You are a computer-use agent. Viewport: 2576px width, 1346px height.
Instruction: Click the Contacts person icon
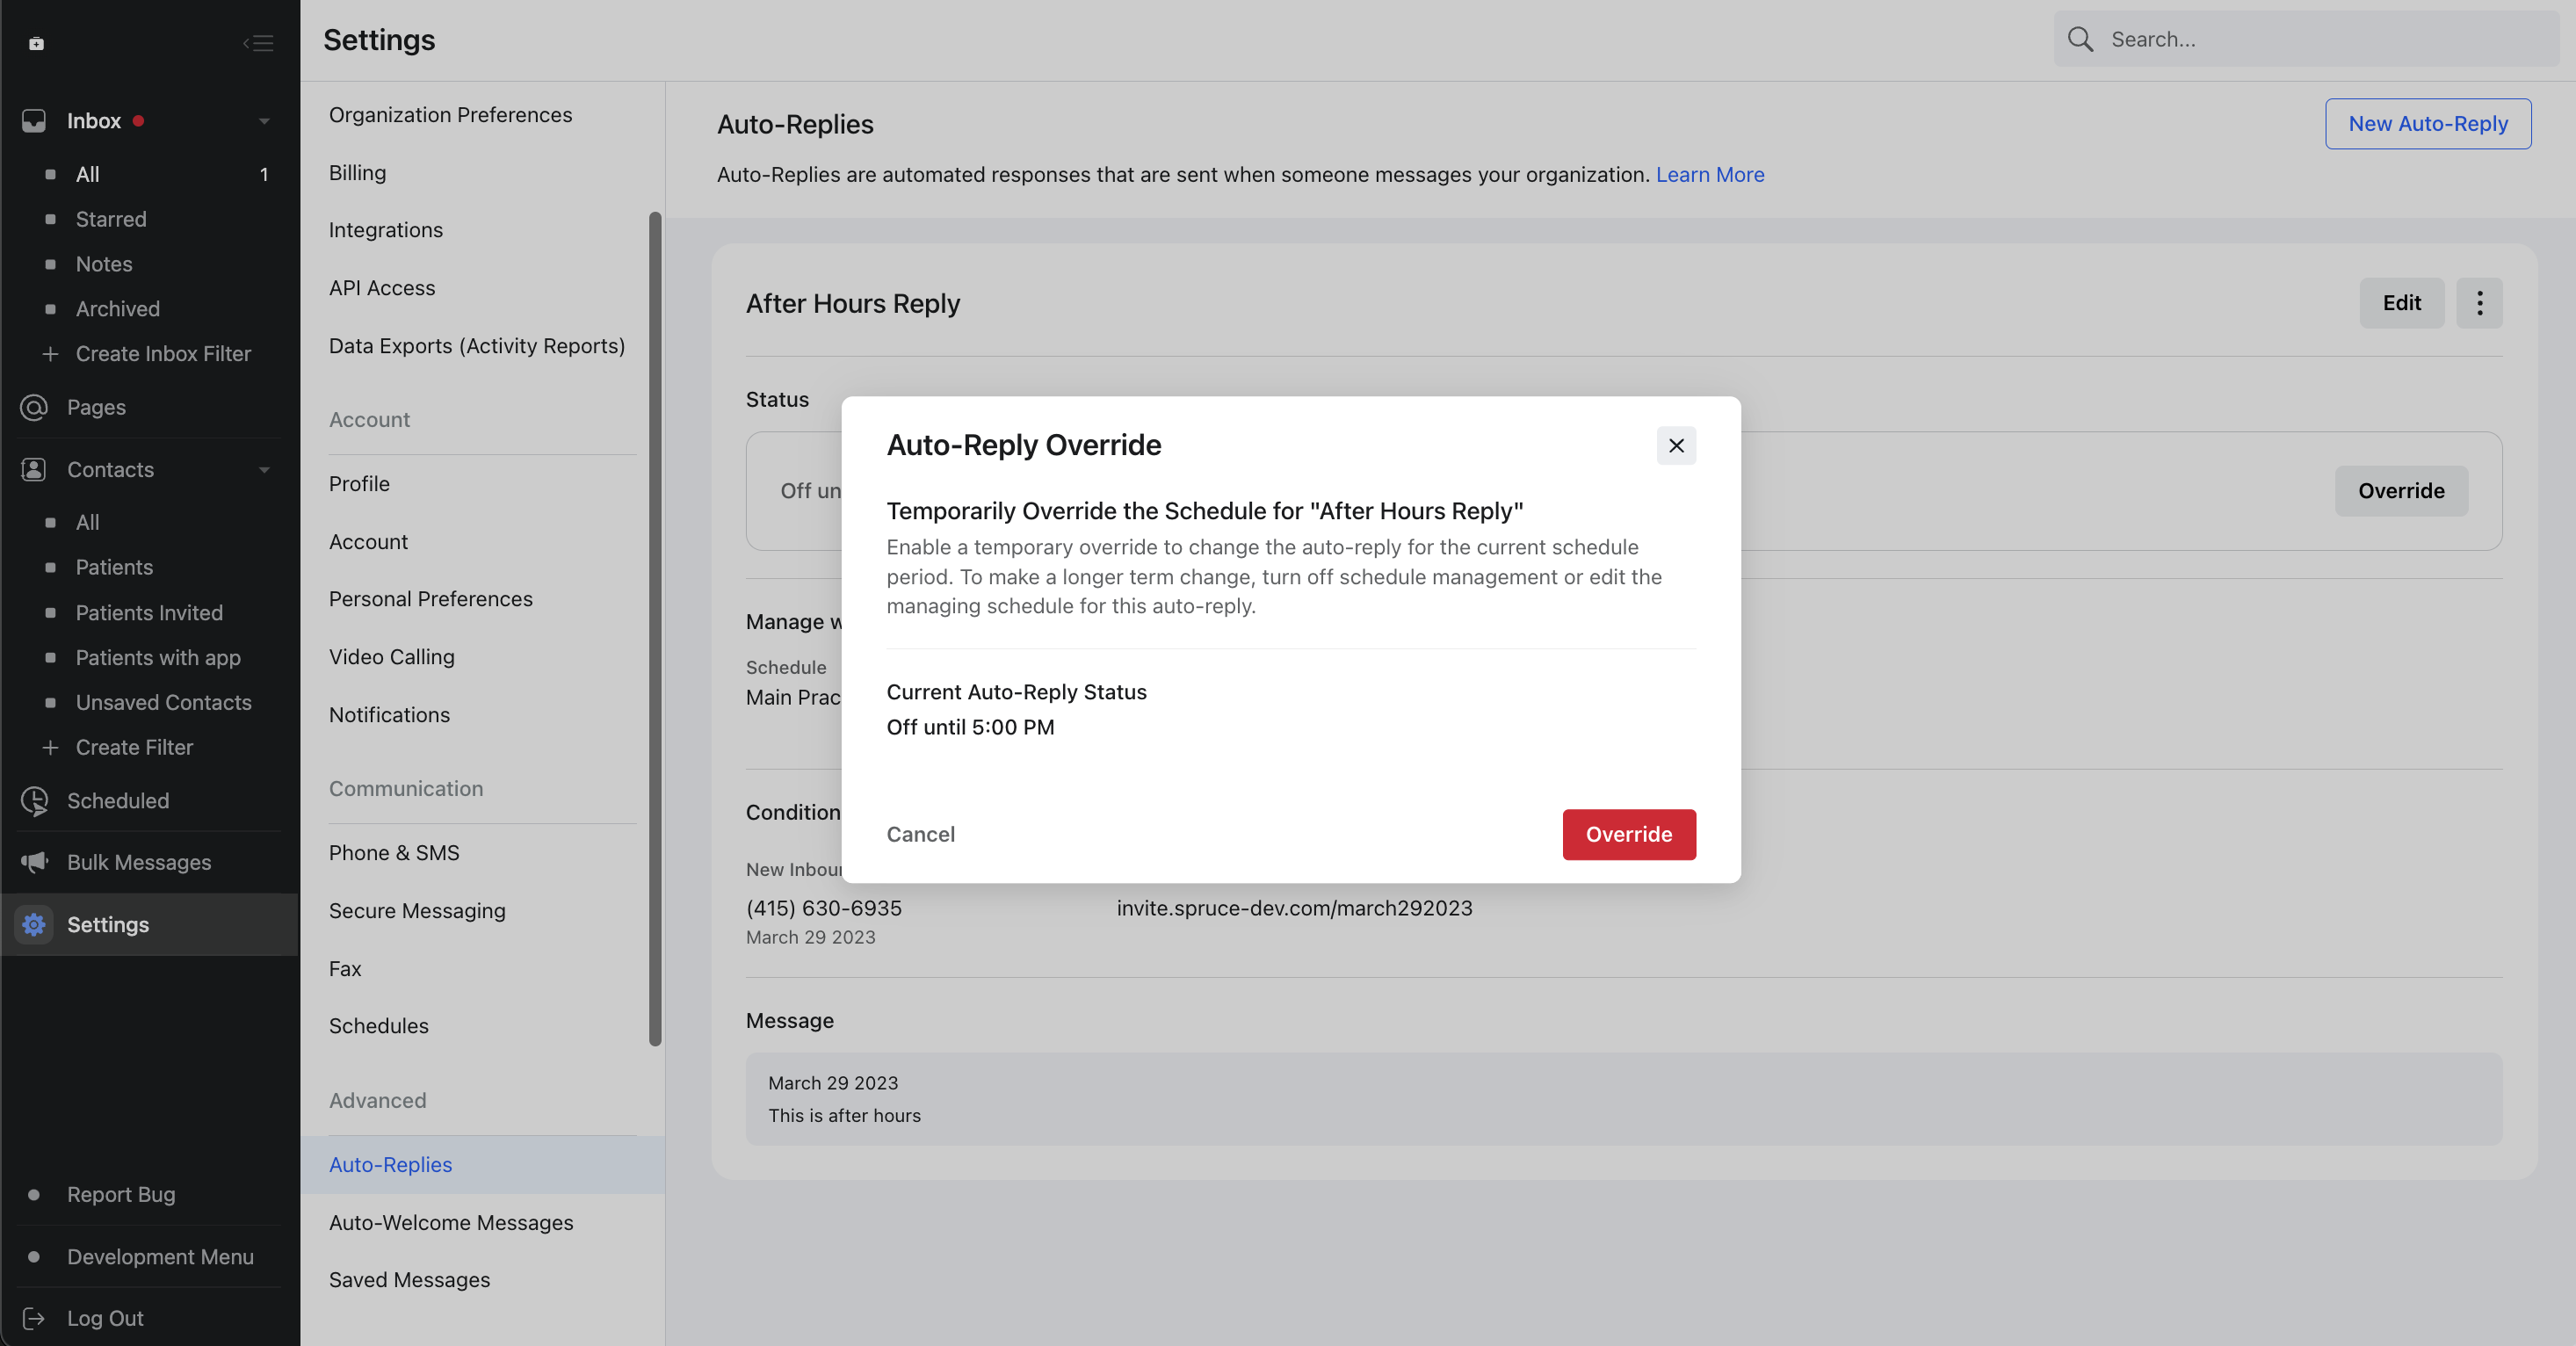34,469
